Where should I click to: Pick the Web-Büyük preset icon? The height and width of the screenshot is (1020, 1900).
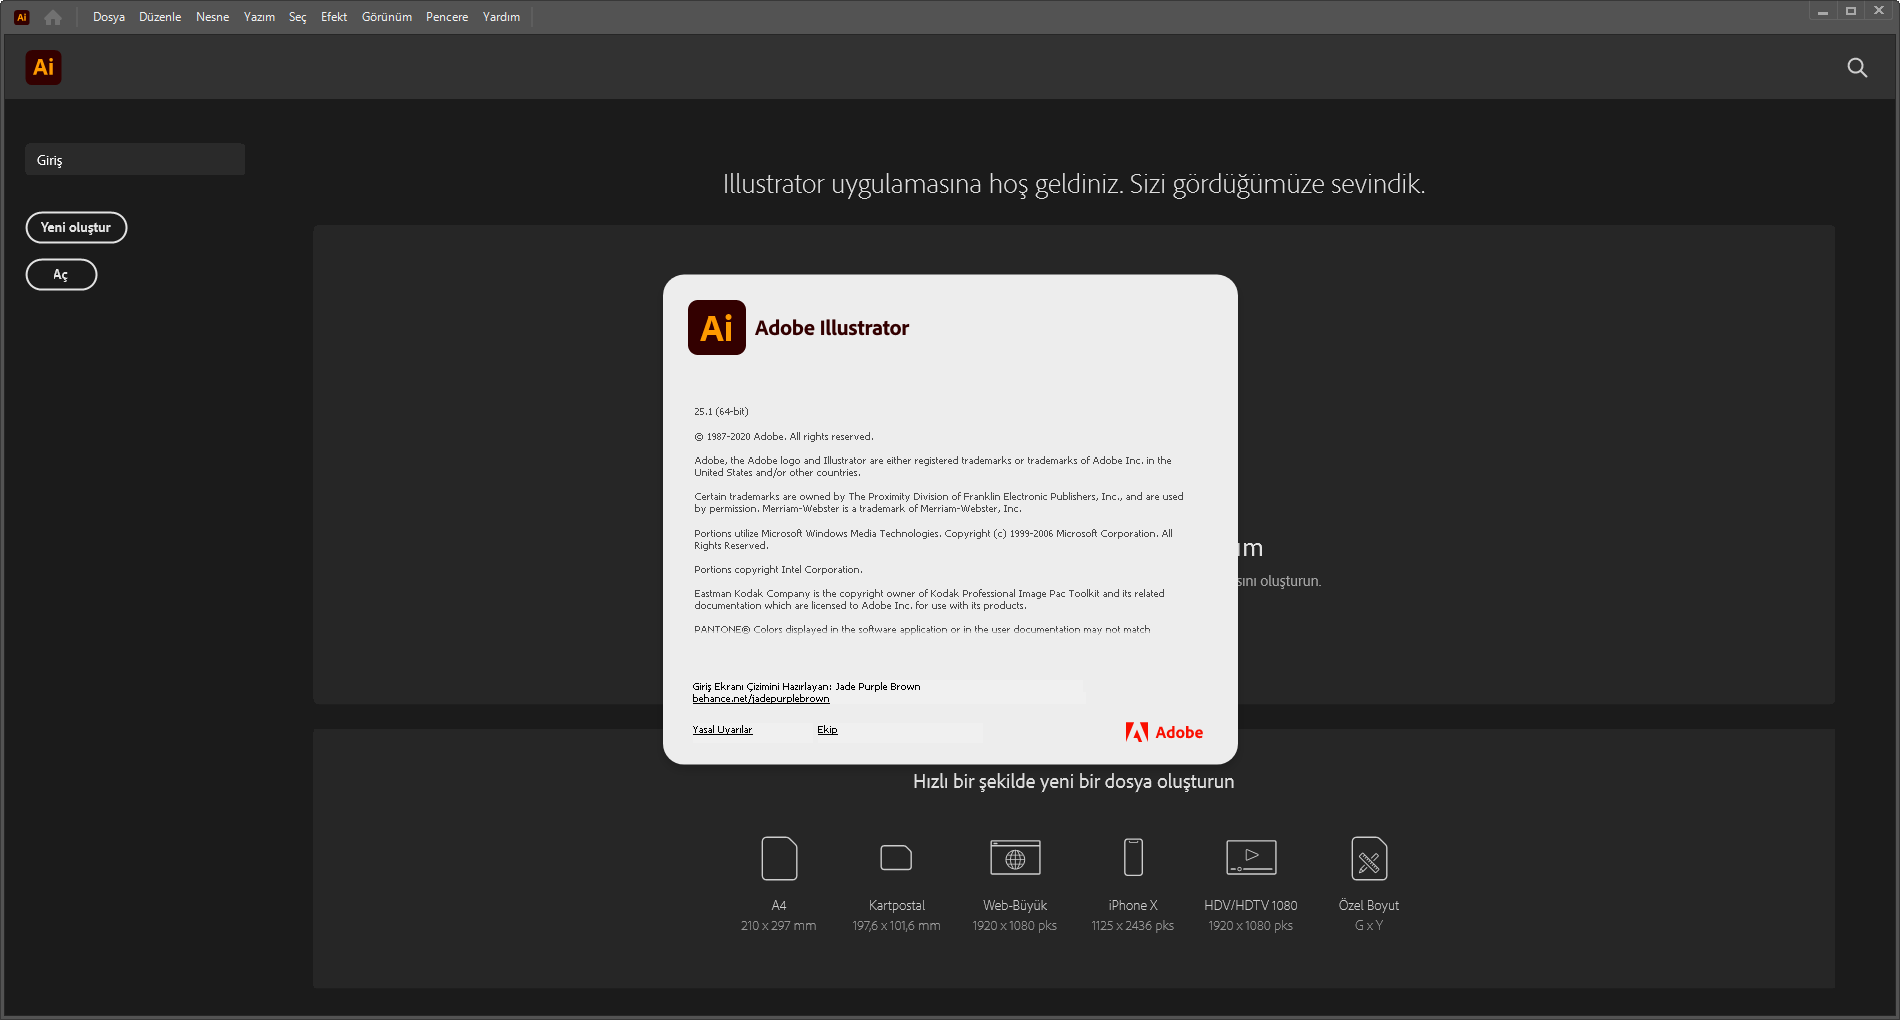(1015, 858)
